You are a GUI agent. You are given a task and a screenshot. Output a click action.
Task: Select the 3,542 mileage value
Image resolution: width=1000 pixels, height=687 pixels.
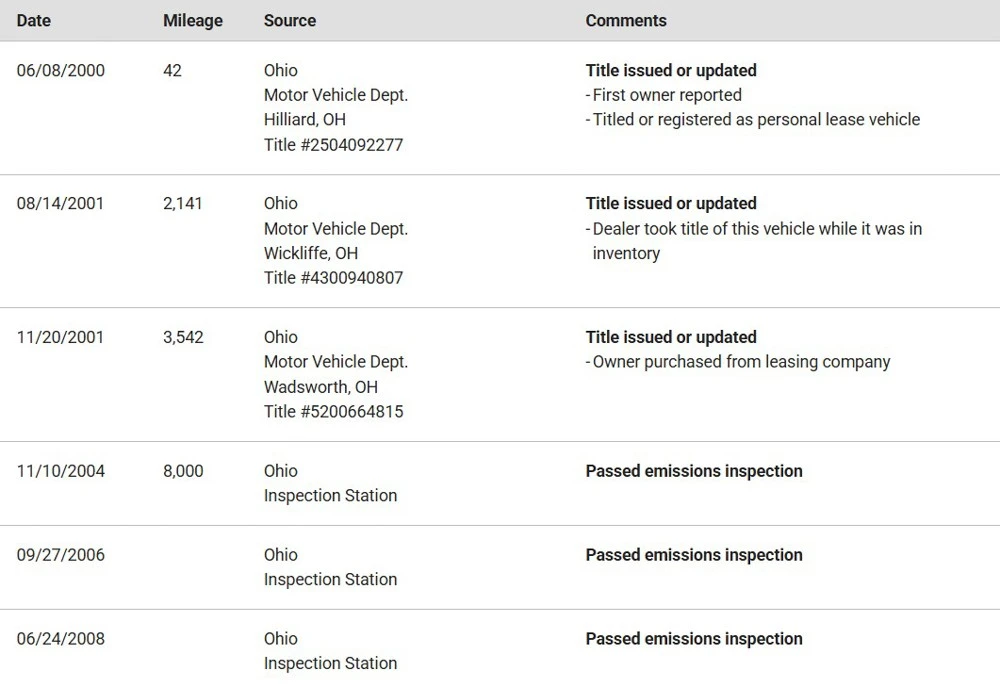click(x=183, y=337)
